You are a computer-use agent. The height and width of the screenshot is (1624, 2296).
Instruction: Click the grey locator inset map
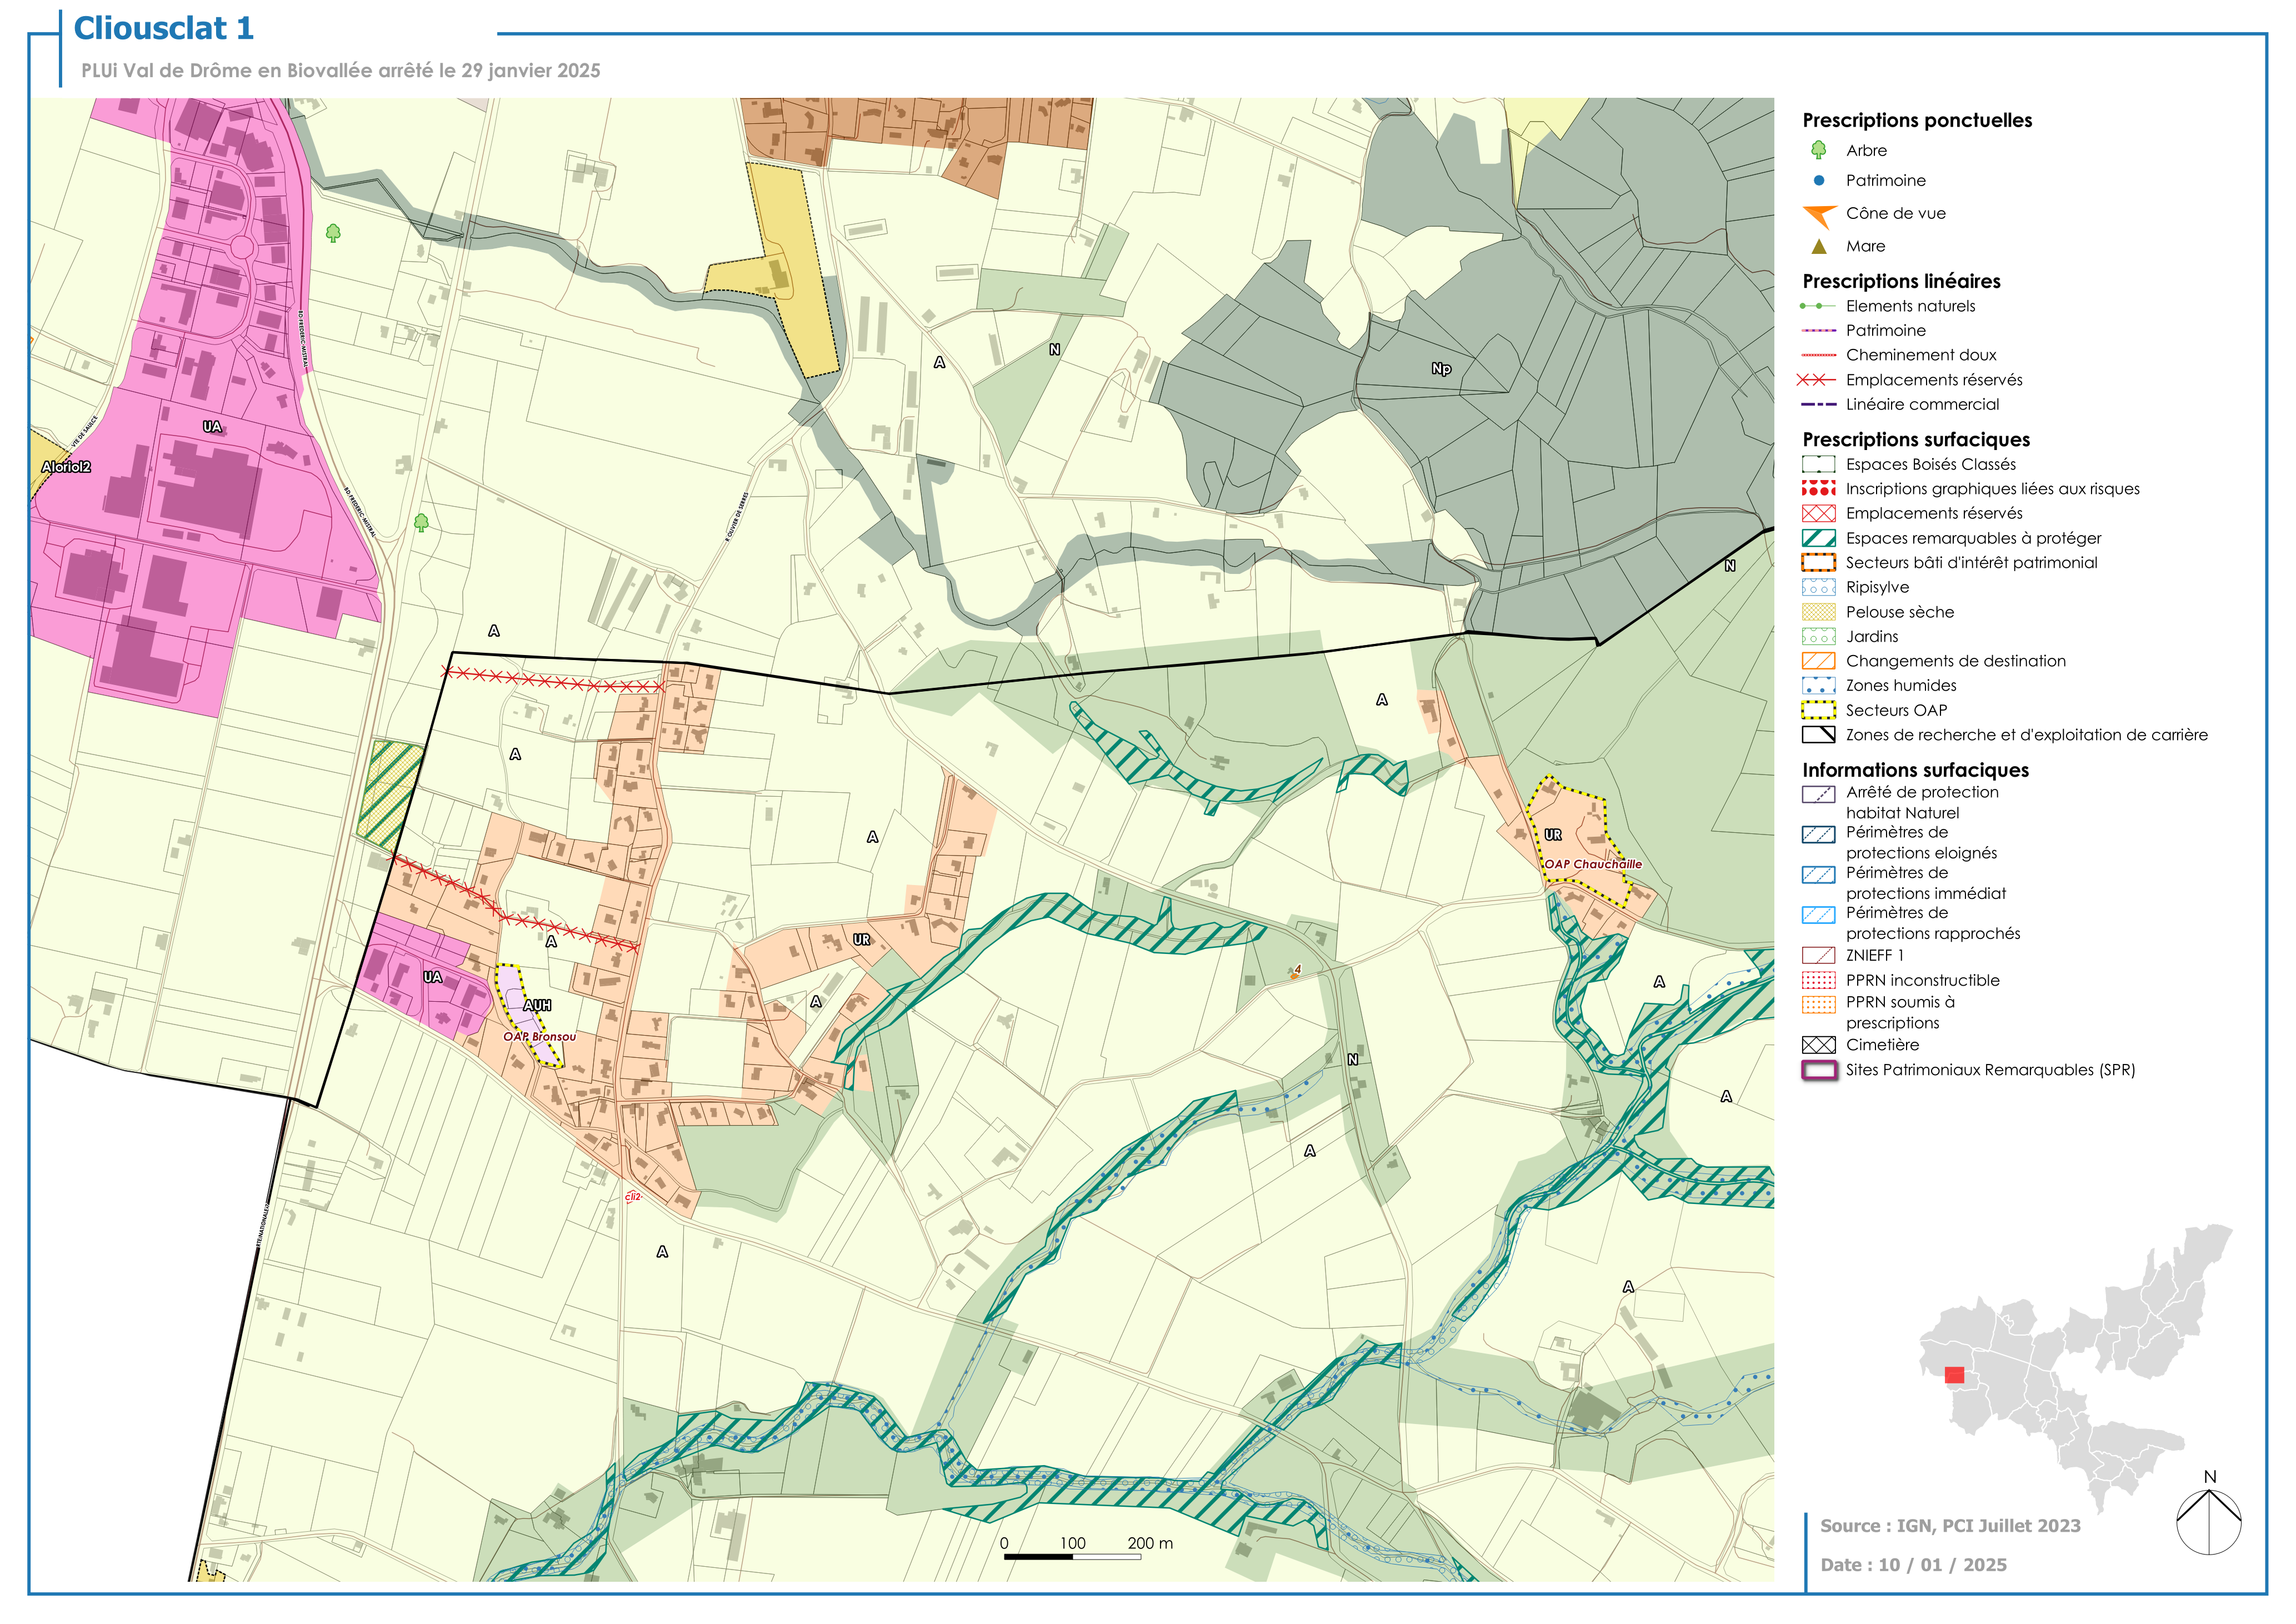tap(2075, 1368)
